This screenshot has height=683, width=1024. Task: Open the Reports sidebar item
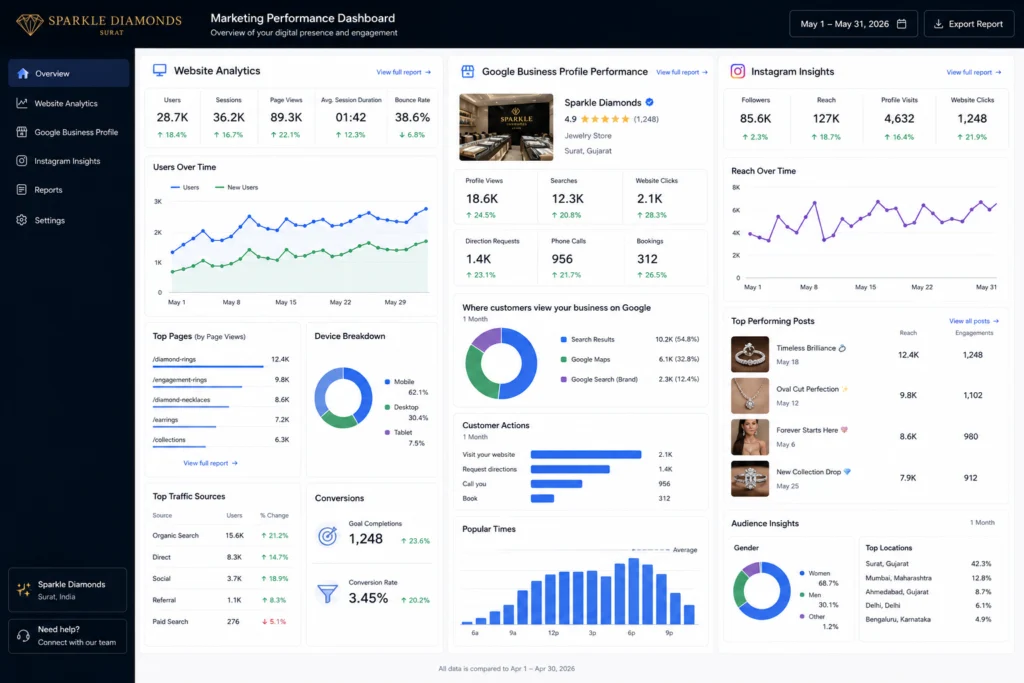click(69, 189)
